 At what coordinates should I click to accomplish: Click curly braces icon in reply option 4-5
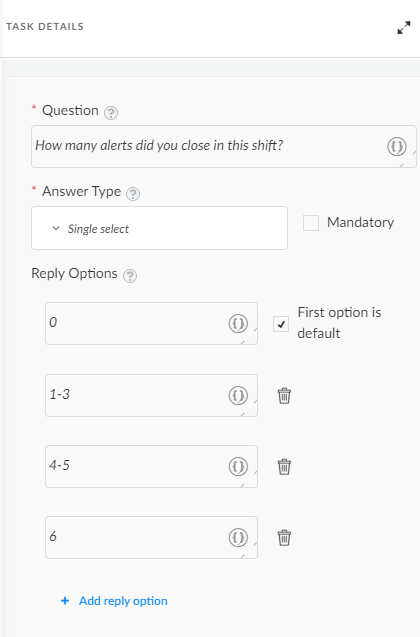point(238,466)
